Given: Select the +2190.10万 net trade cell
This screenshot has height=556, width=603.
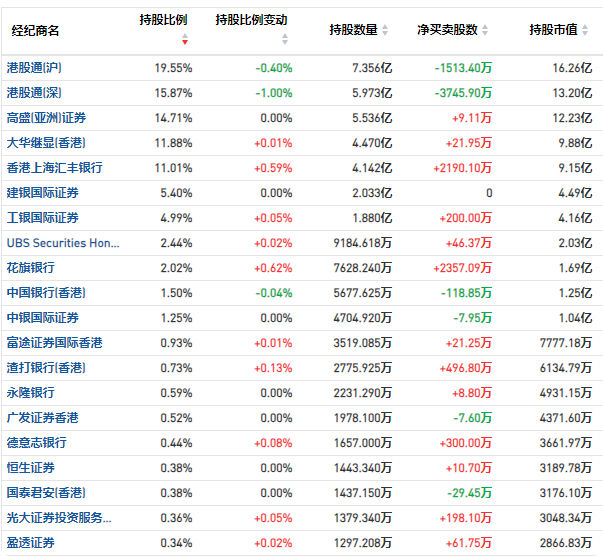Looking at the screenshot, I should [x=463, y=168].
